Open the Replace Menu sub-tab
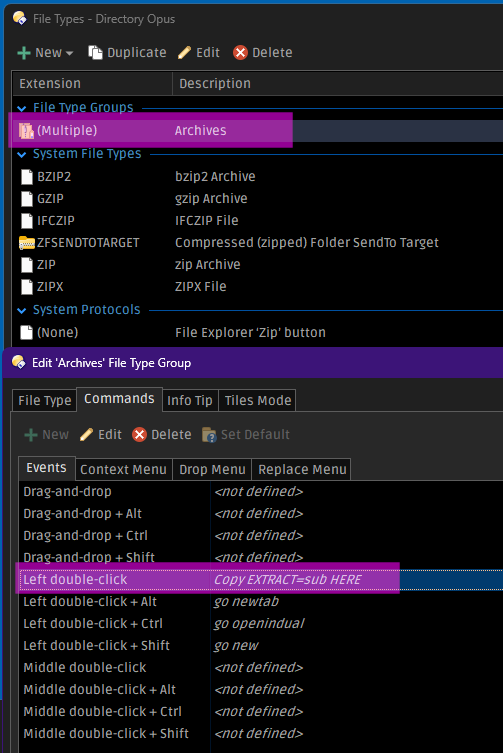Image resolution: width=503 pixels, height=753 pixels. 302,470
